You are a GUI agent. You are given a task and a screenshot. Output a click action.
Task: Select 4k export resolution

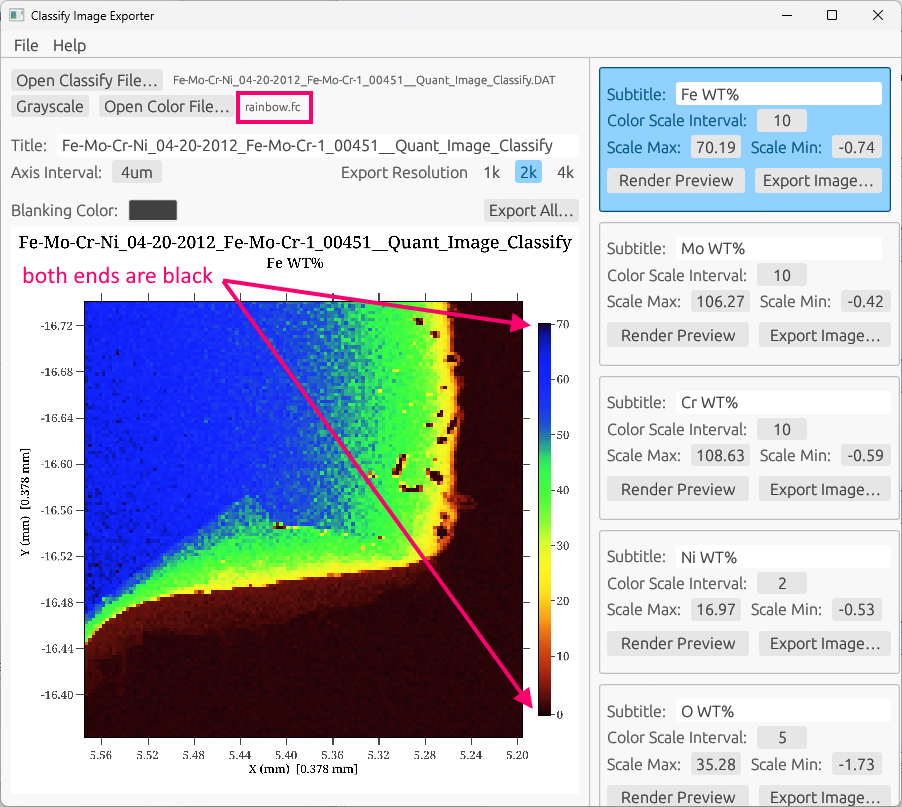[565, 172]
